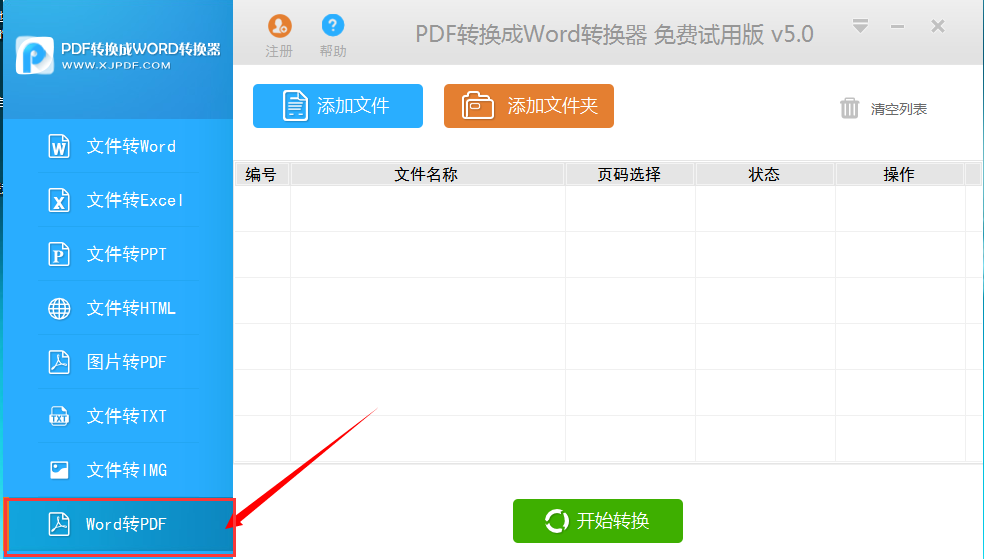Click the TXT file icon in sidebar
Screen dimensions: 984x559
tap(59, 416)
